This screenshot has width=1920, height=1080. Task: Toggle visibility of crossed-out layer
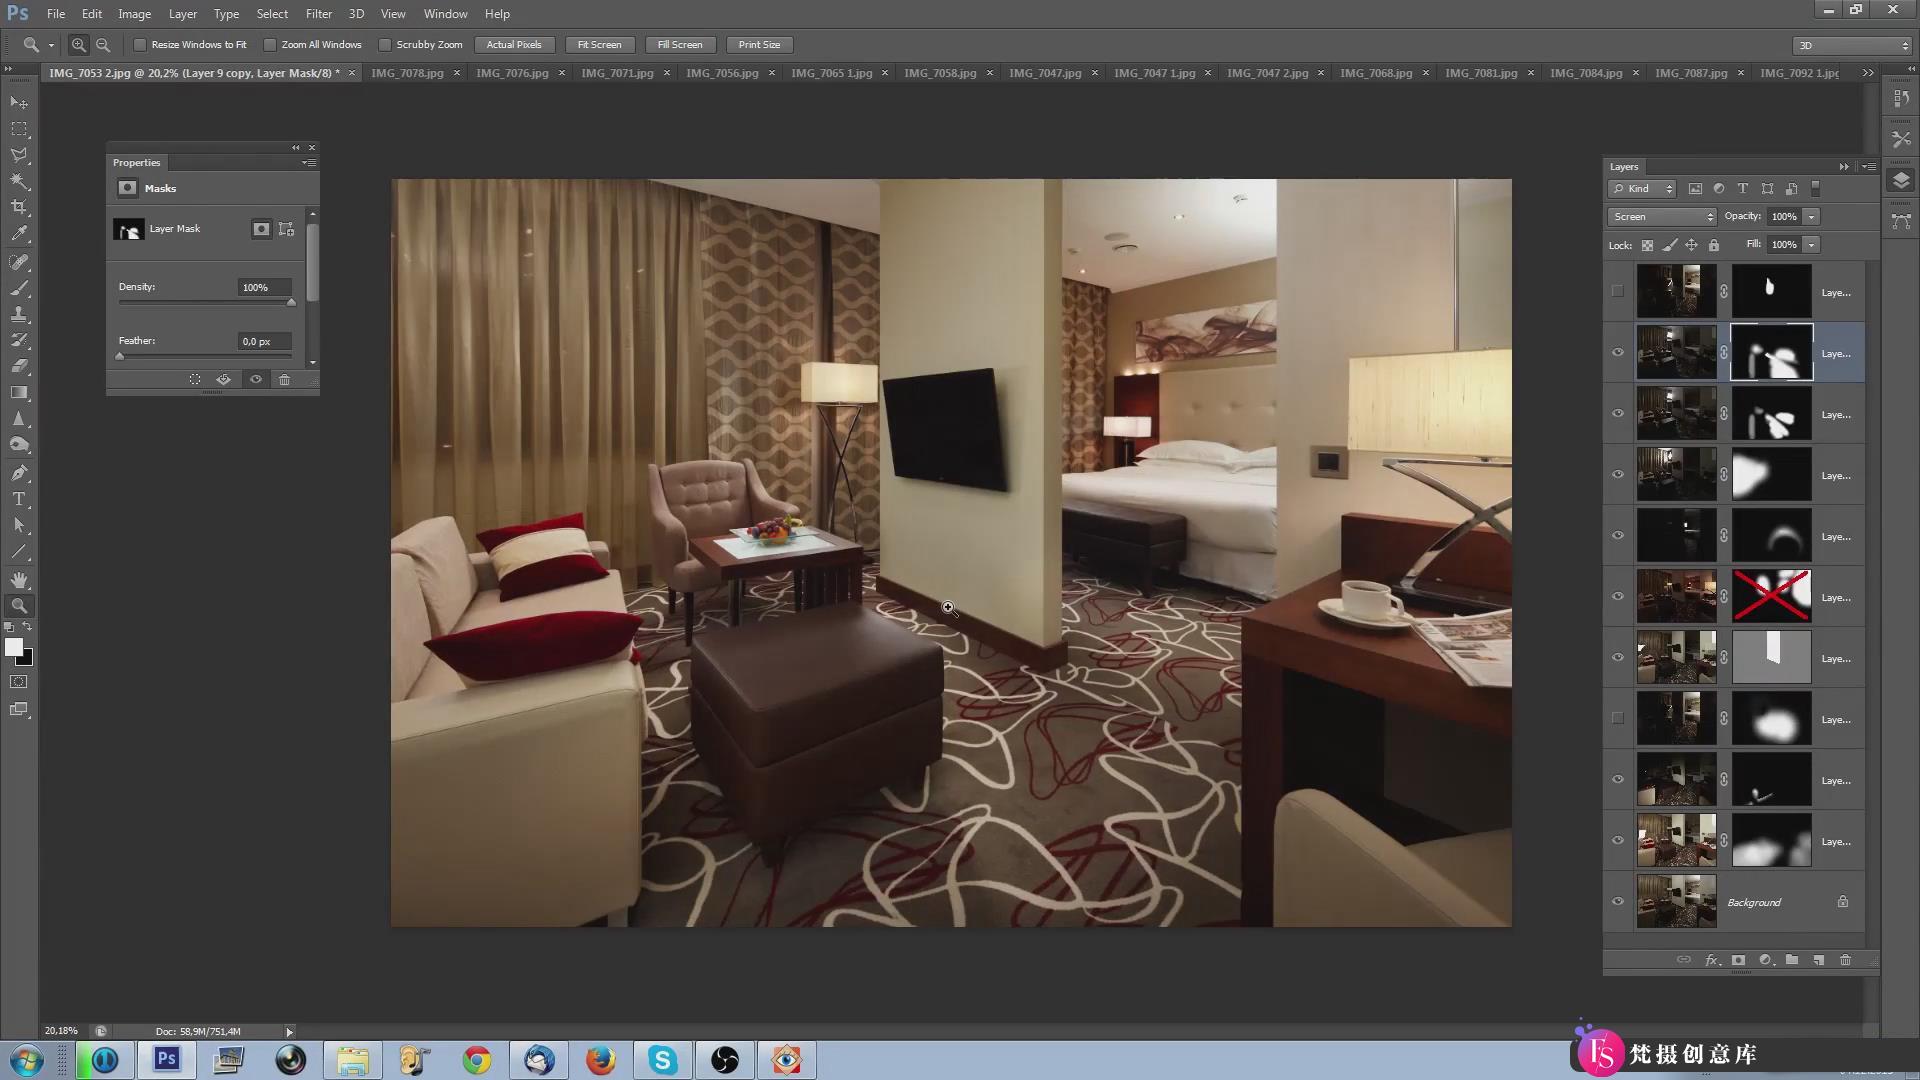1618,597
